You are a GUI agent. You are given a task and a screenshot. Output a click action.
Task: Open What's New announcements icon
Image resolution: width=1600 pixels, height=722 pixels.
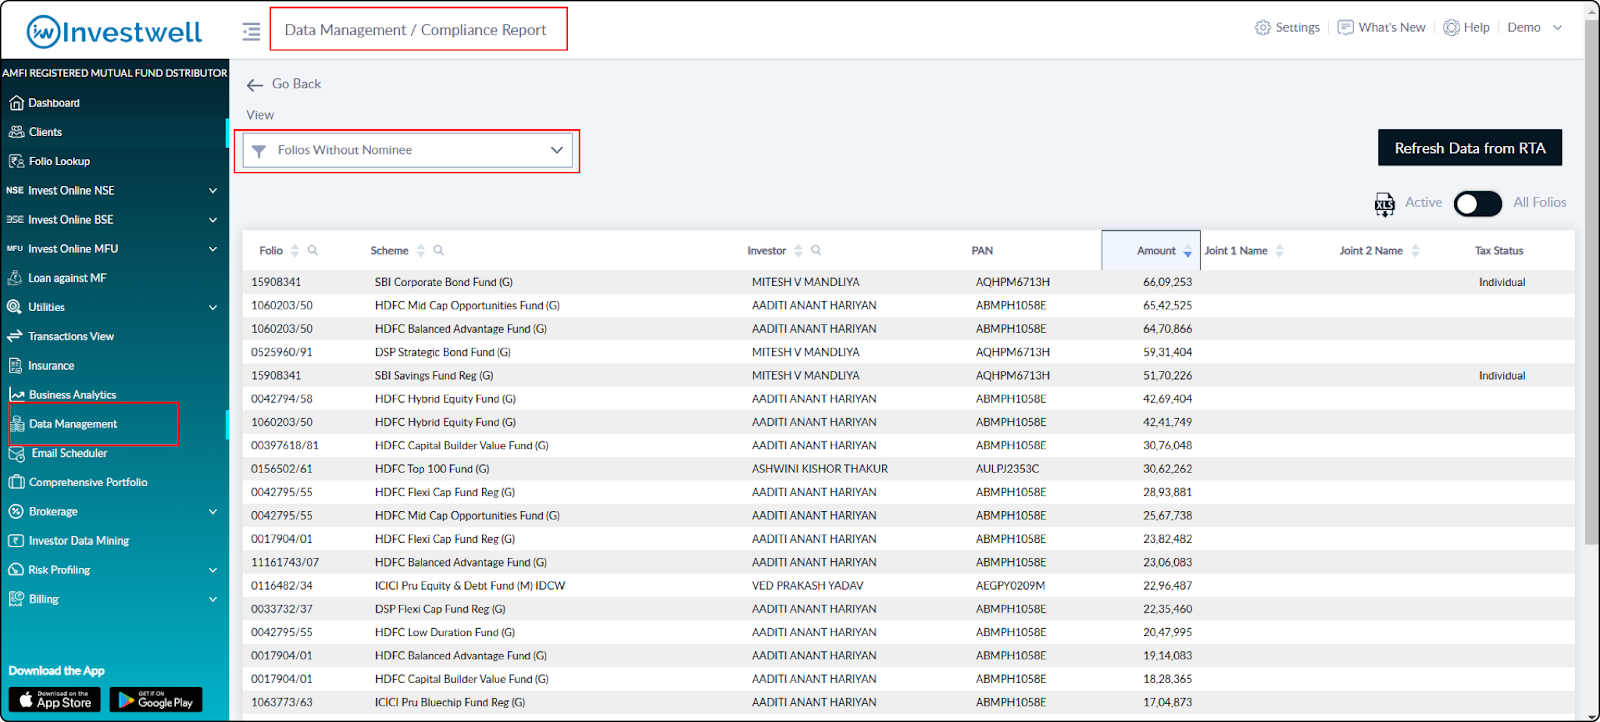pyautogui.click(x=1346, y=28)
